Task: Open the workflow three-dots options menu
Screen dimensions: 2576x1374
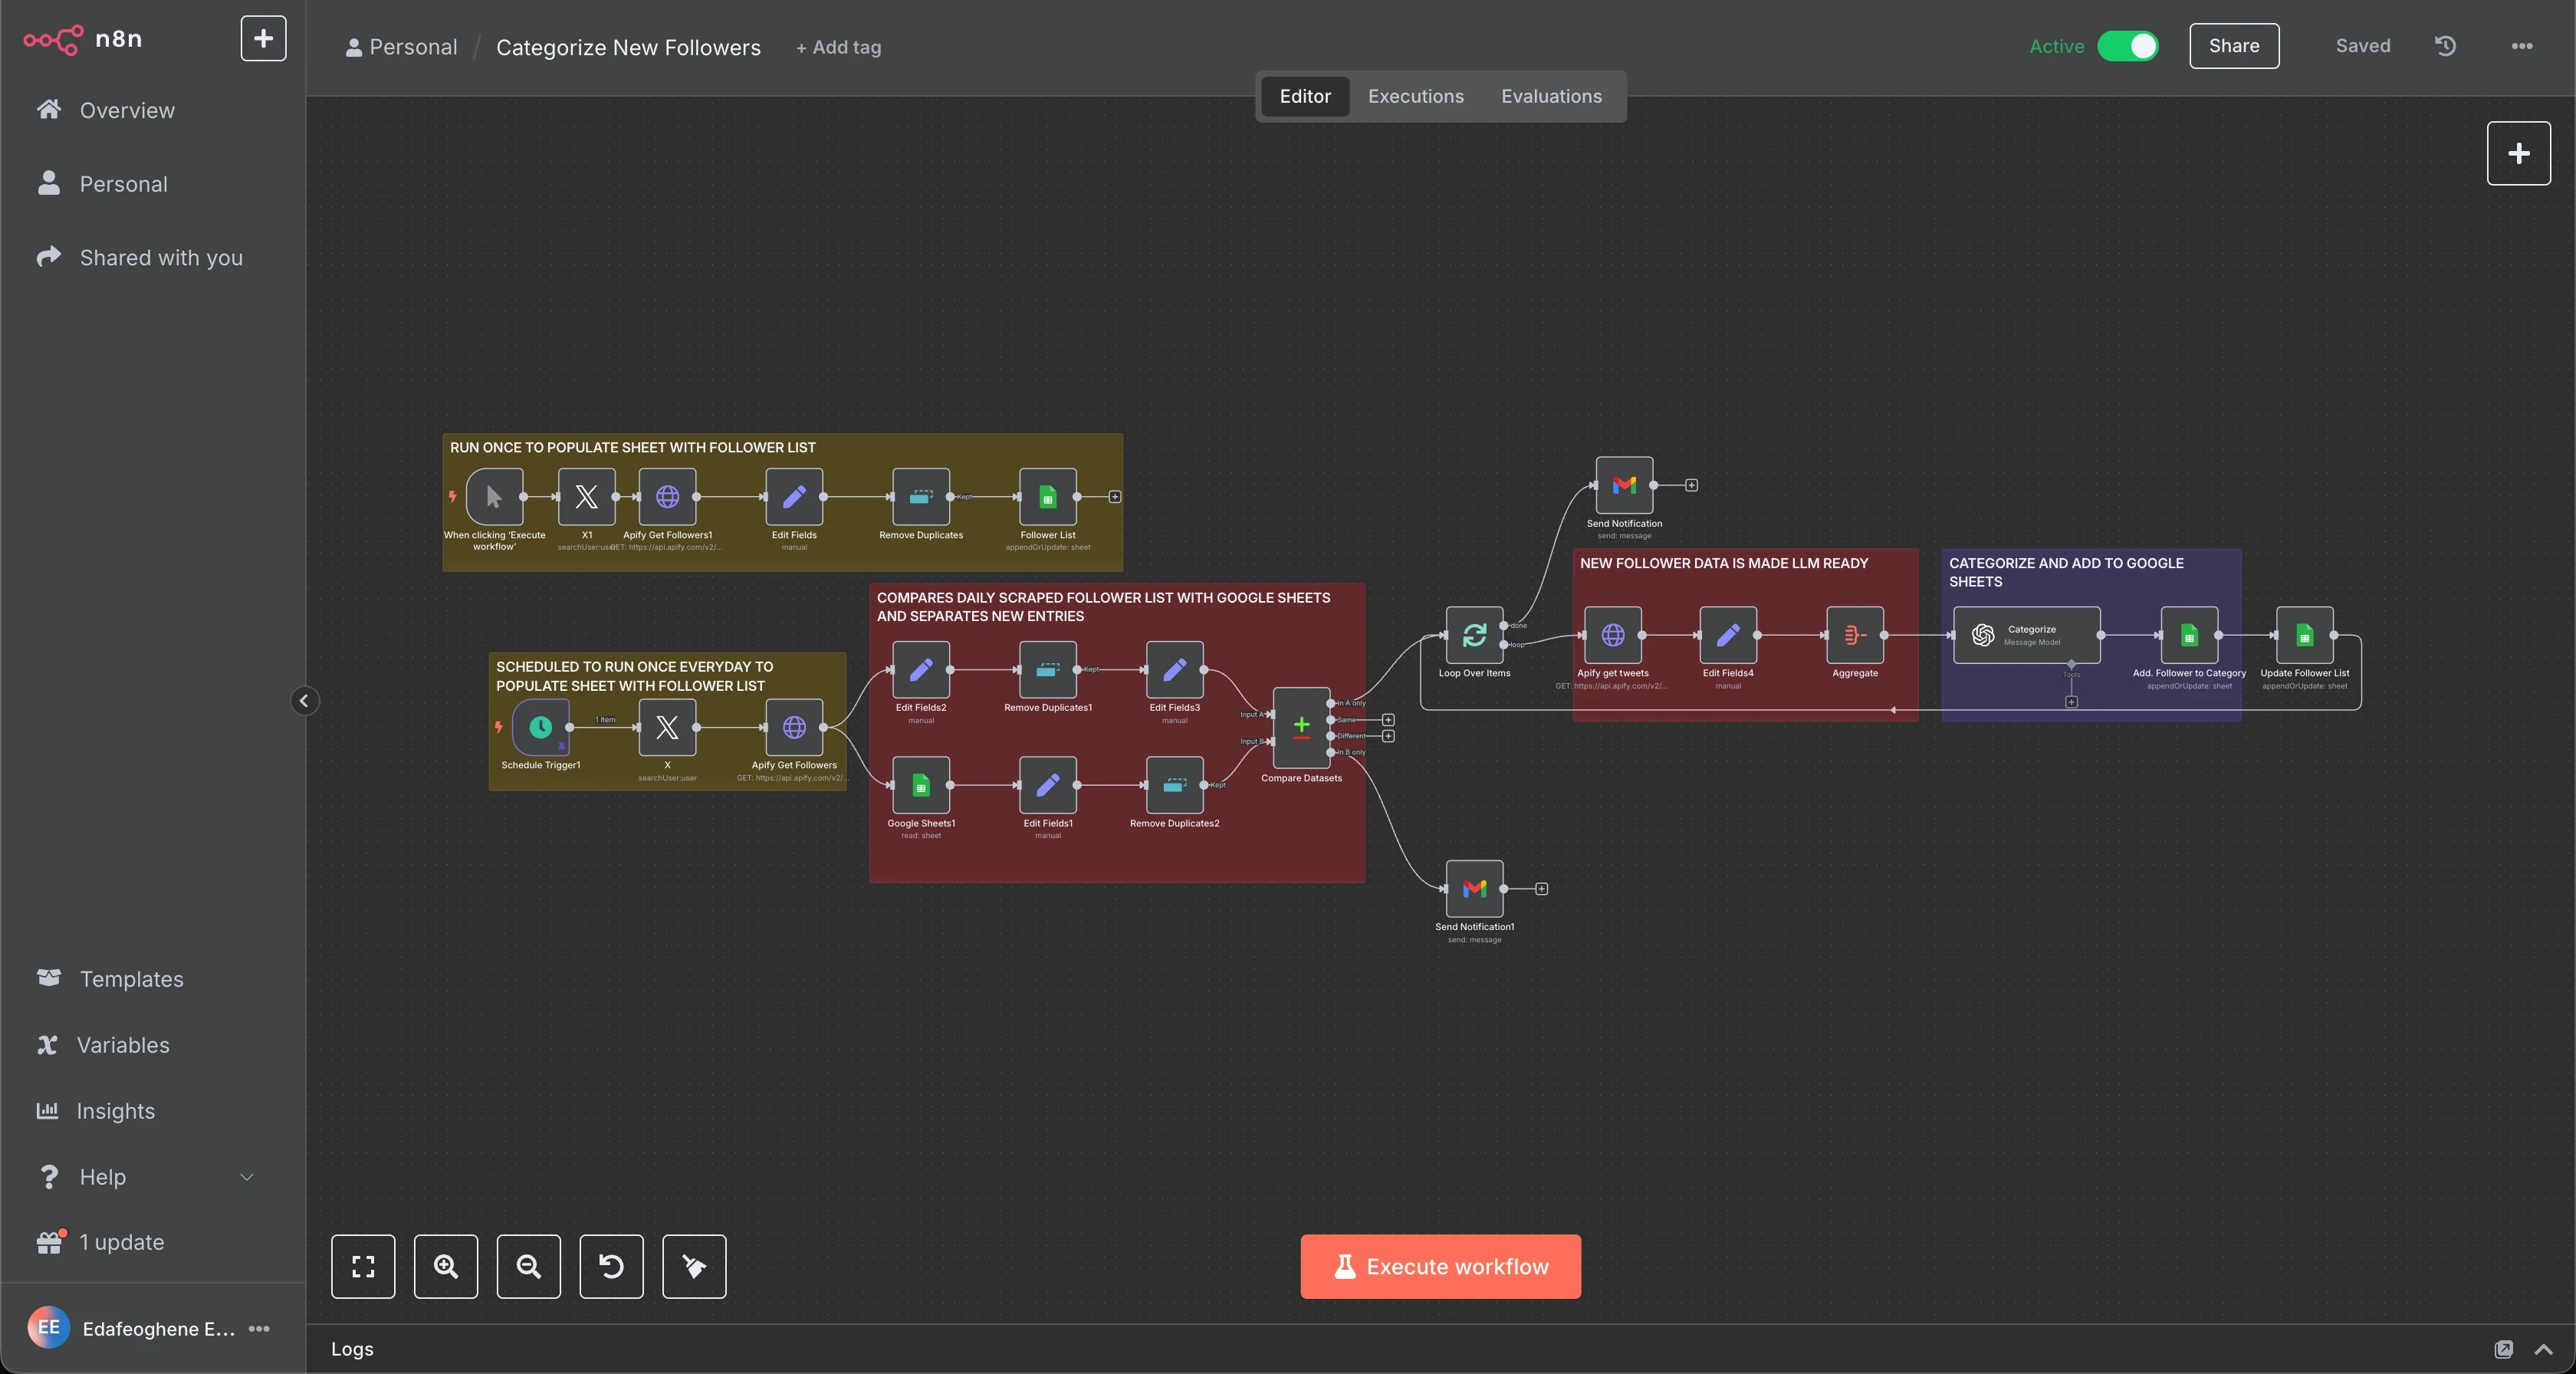Action: pos(2521,46)
